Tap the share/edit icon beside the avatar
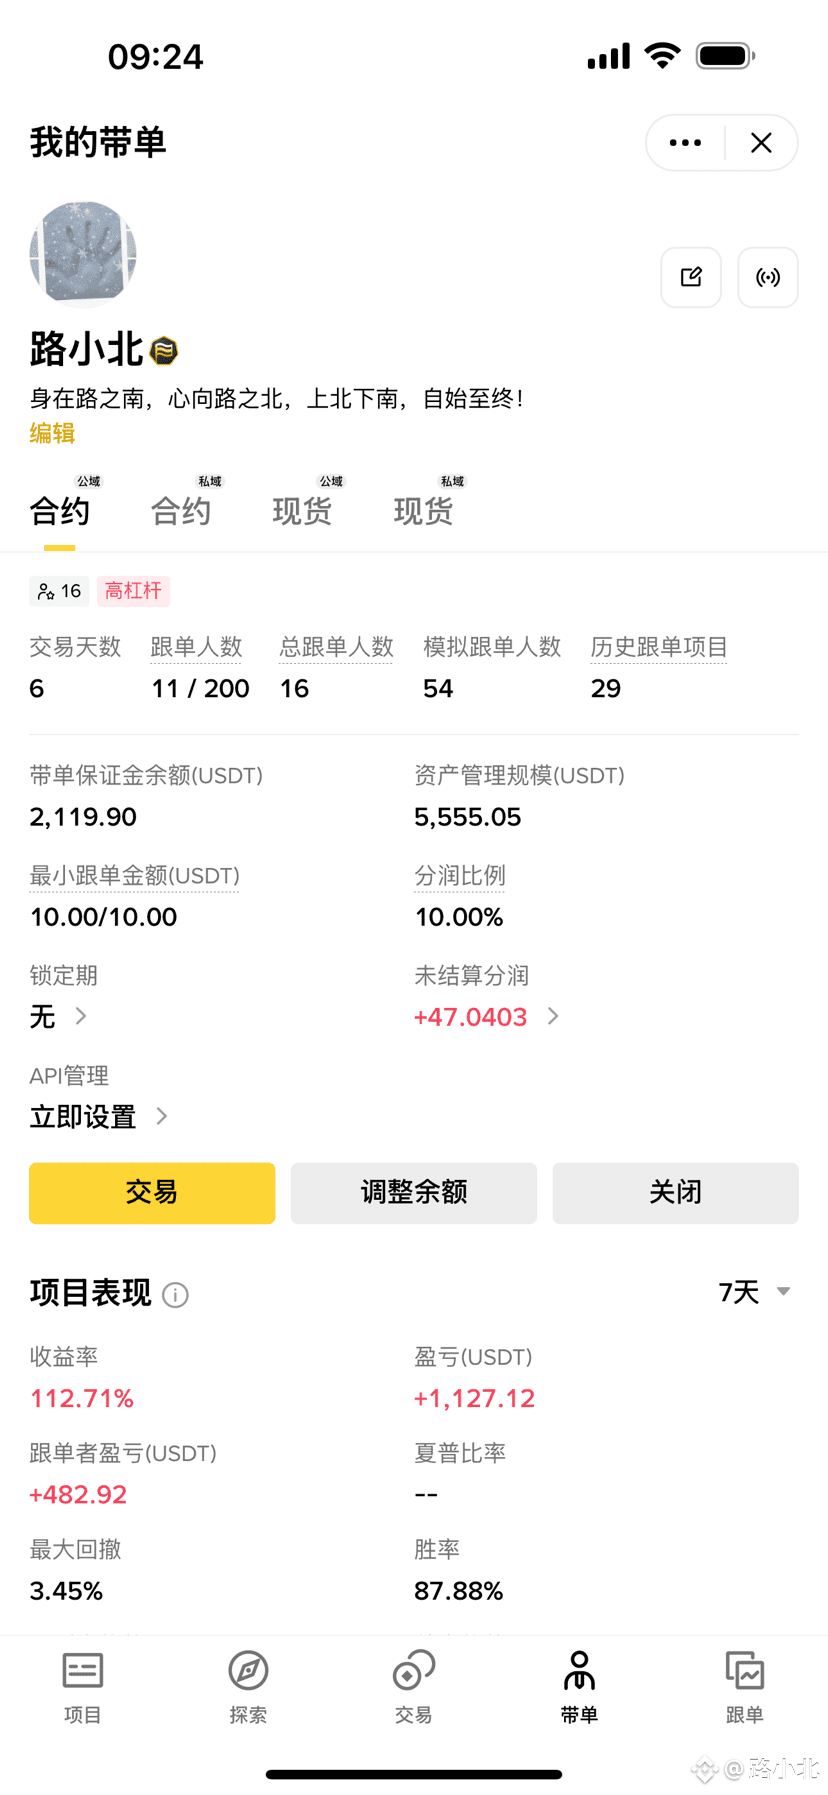The width and height of the screenshot is (828, 1795). point(691,277)
